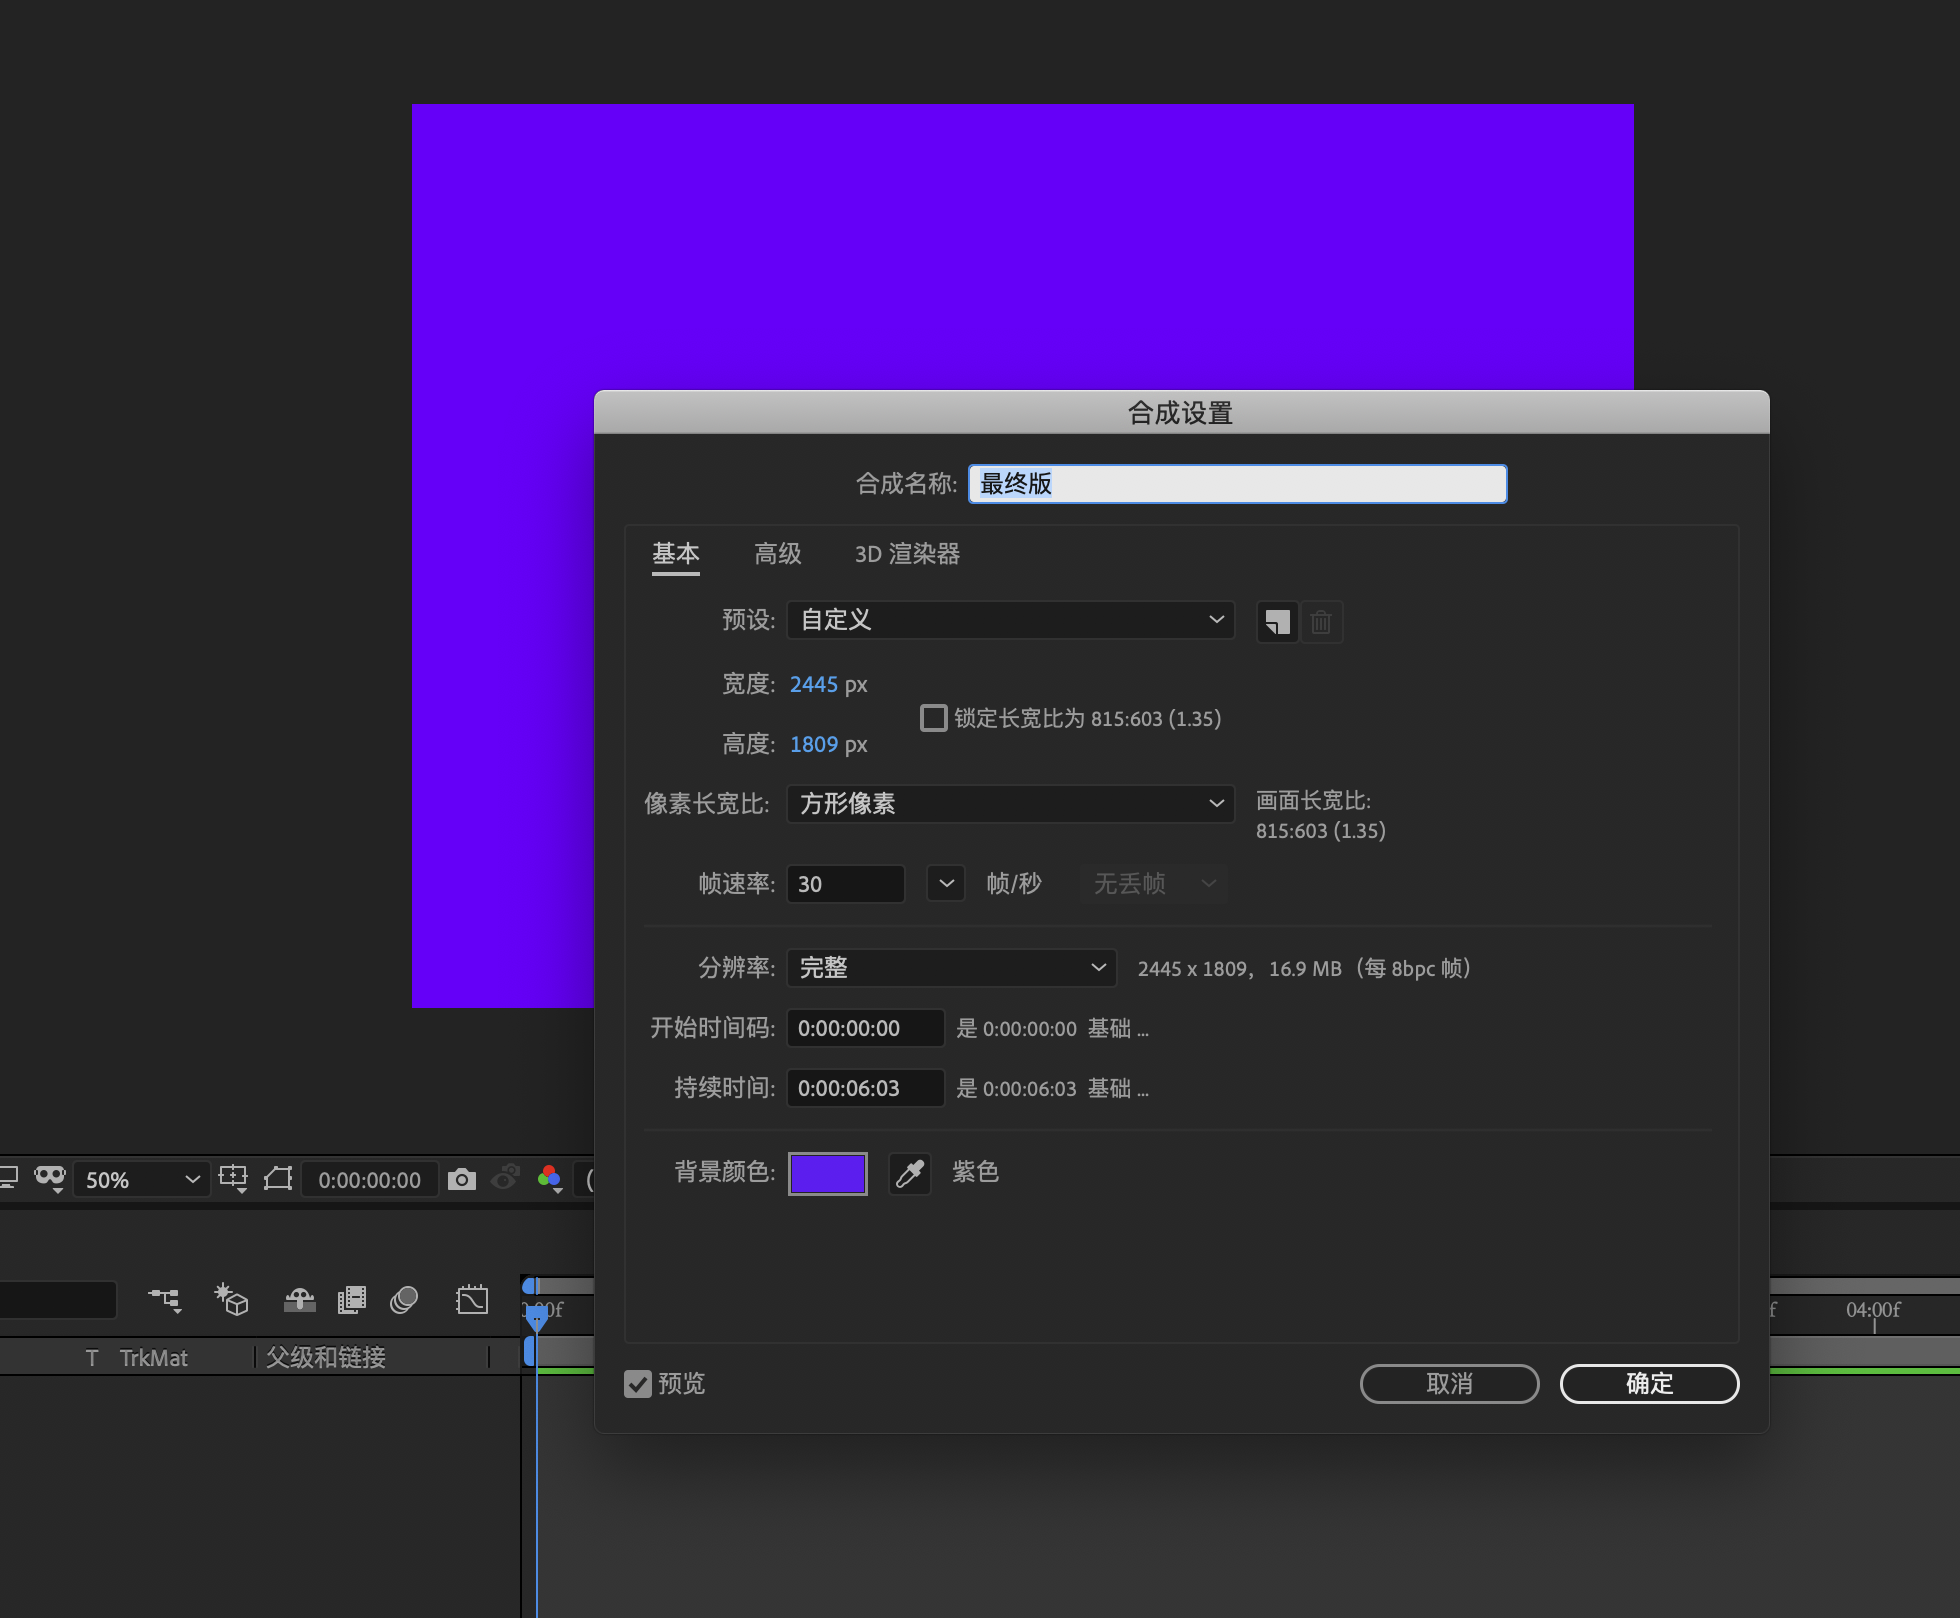The height and width of the screenshot is (1618, 1960).
Task: Open the composition mini-flowchart icon
Action: (165, 1300)
